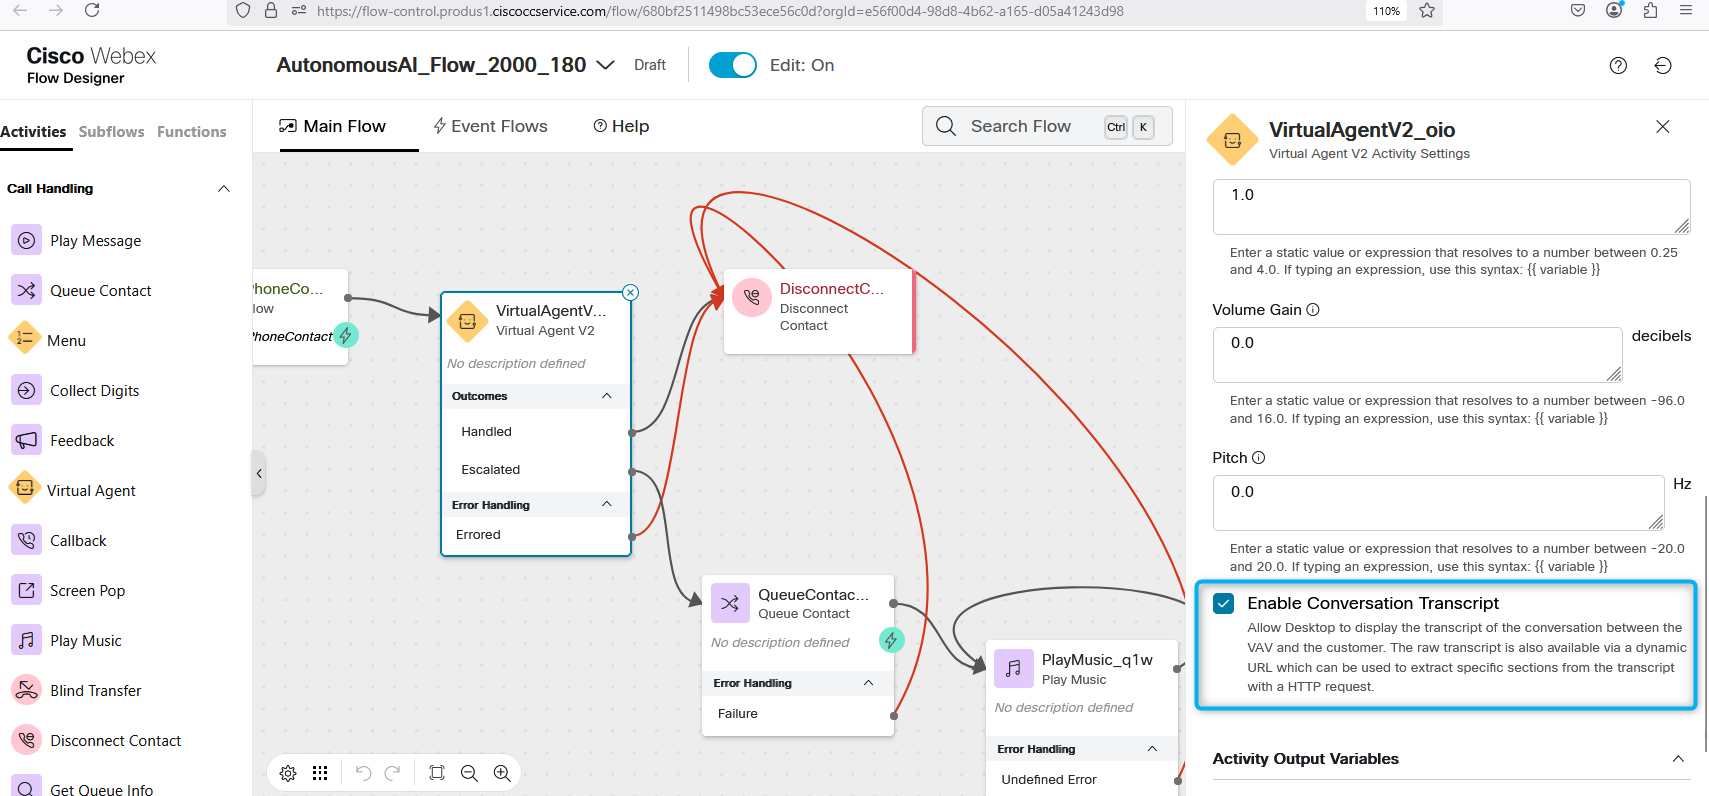The image size is (1709, 796).
Task: Switch to the Event Flows tab
Action: 490,126
